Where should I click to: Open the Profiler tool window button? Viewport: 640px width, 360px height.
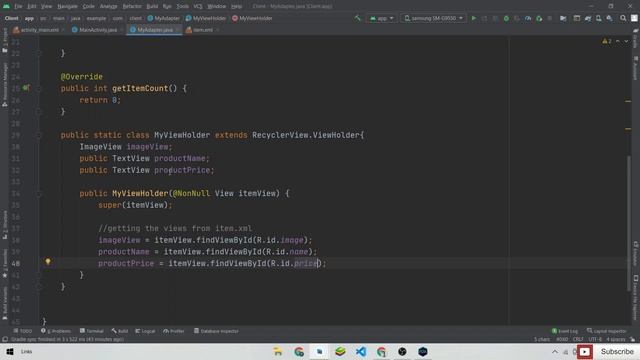173,331
